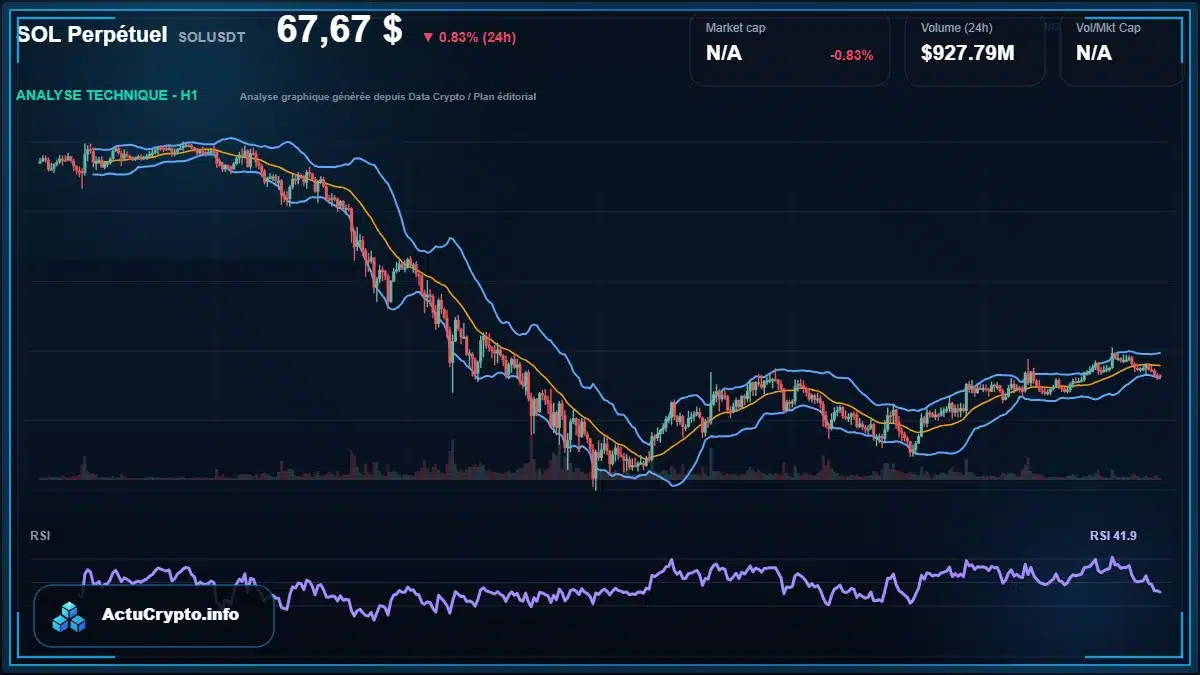Click the Market cap card
1200x675 pixels.
tap(790, 50)
